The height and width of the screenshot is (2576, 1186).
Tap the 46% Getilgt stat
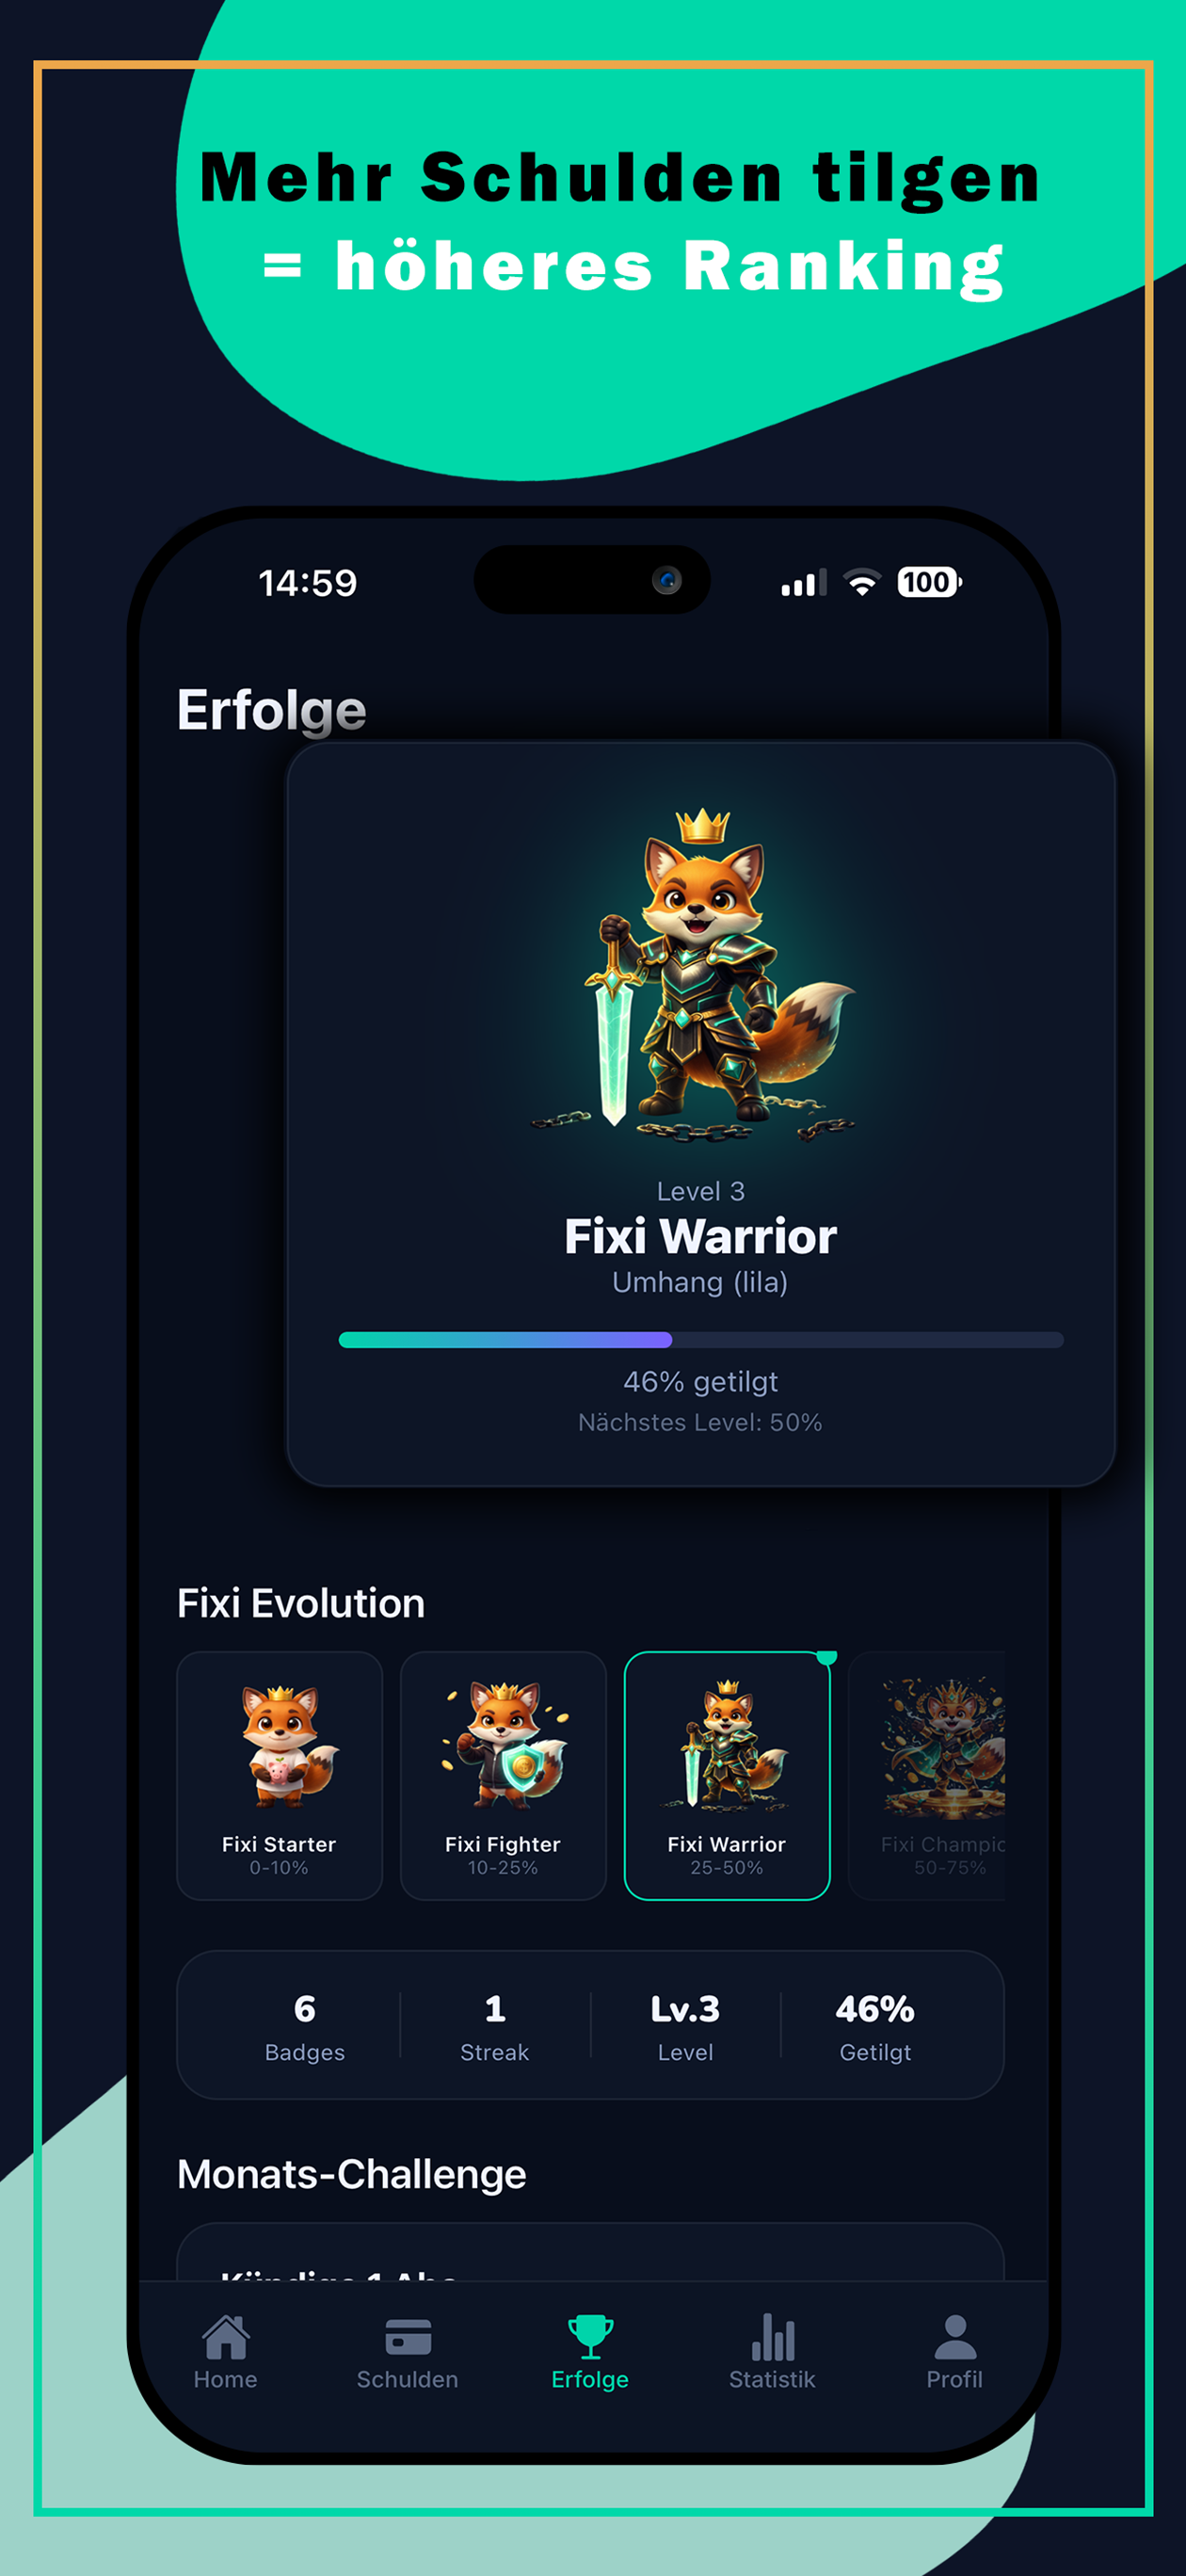click(x=875, y=2026)
